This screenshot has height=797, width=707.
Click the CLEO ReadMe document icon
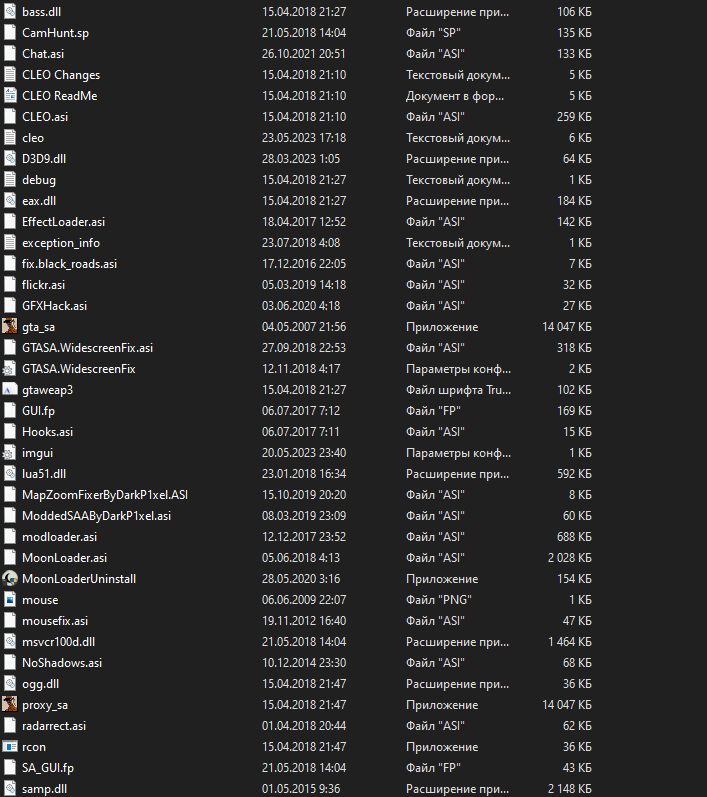(9, 96)
